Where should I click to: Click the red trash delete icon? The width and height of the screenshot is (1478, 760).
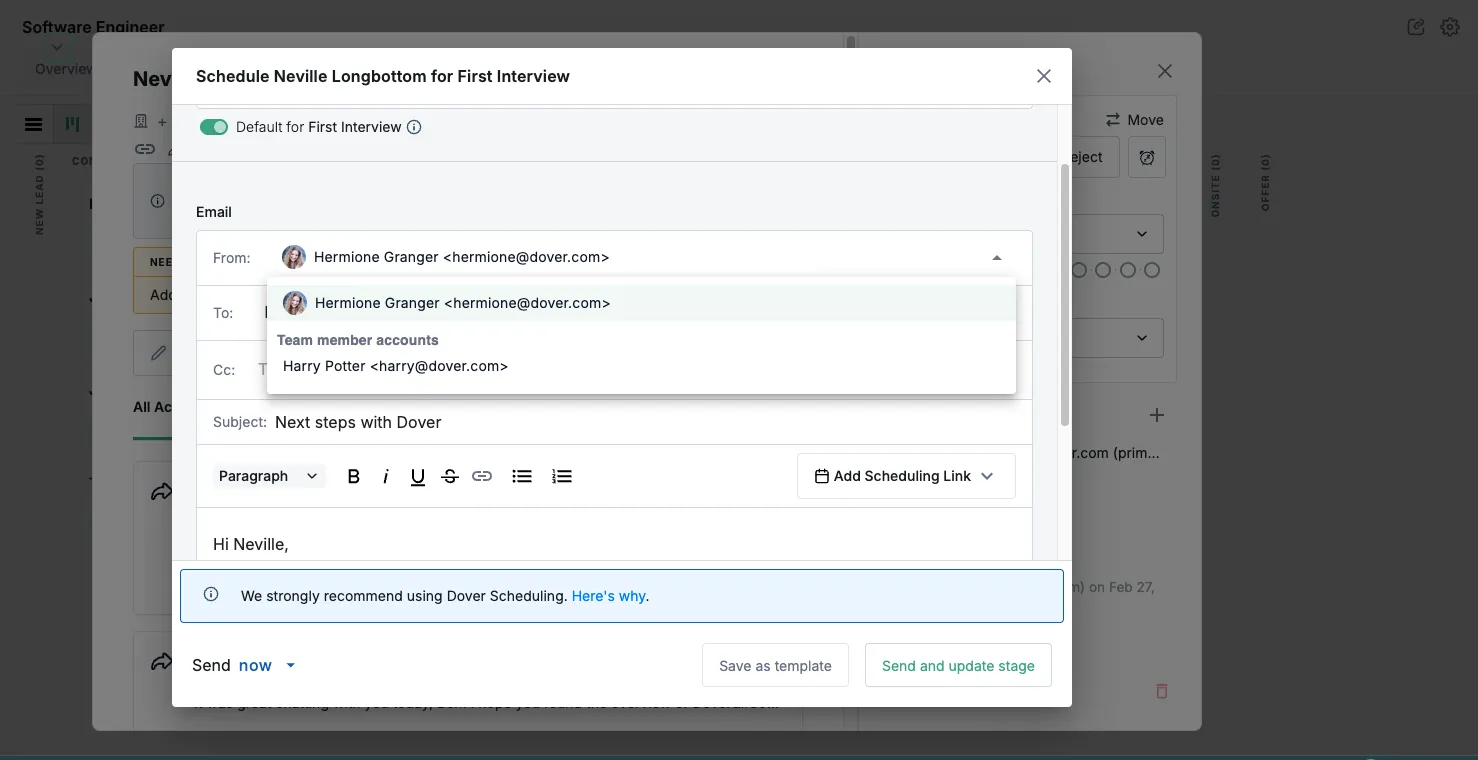click(x=1161, y=691)
